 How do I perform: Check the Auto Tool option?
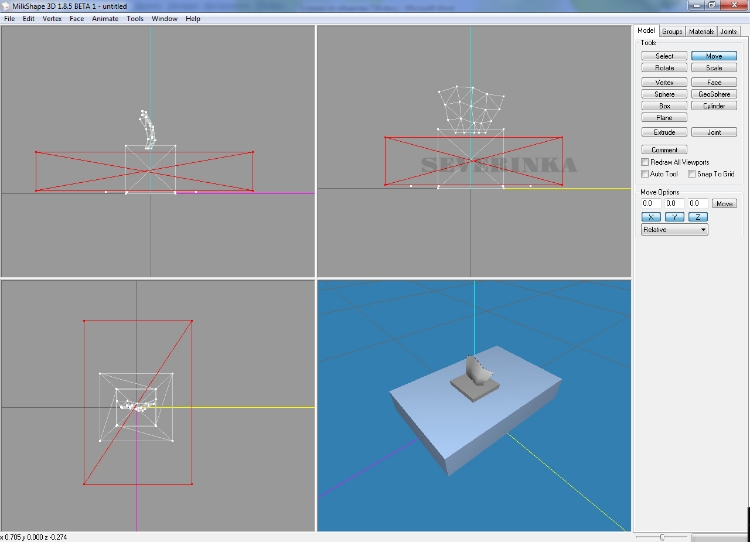(x=645, y=174)
